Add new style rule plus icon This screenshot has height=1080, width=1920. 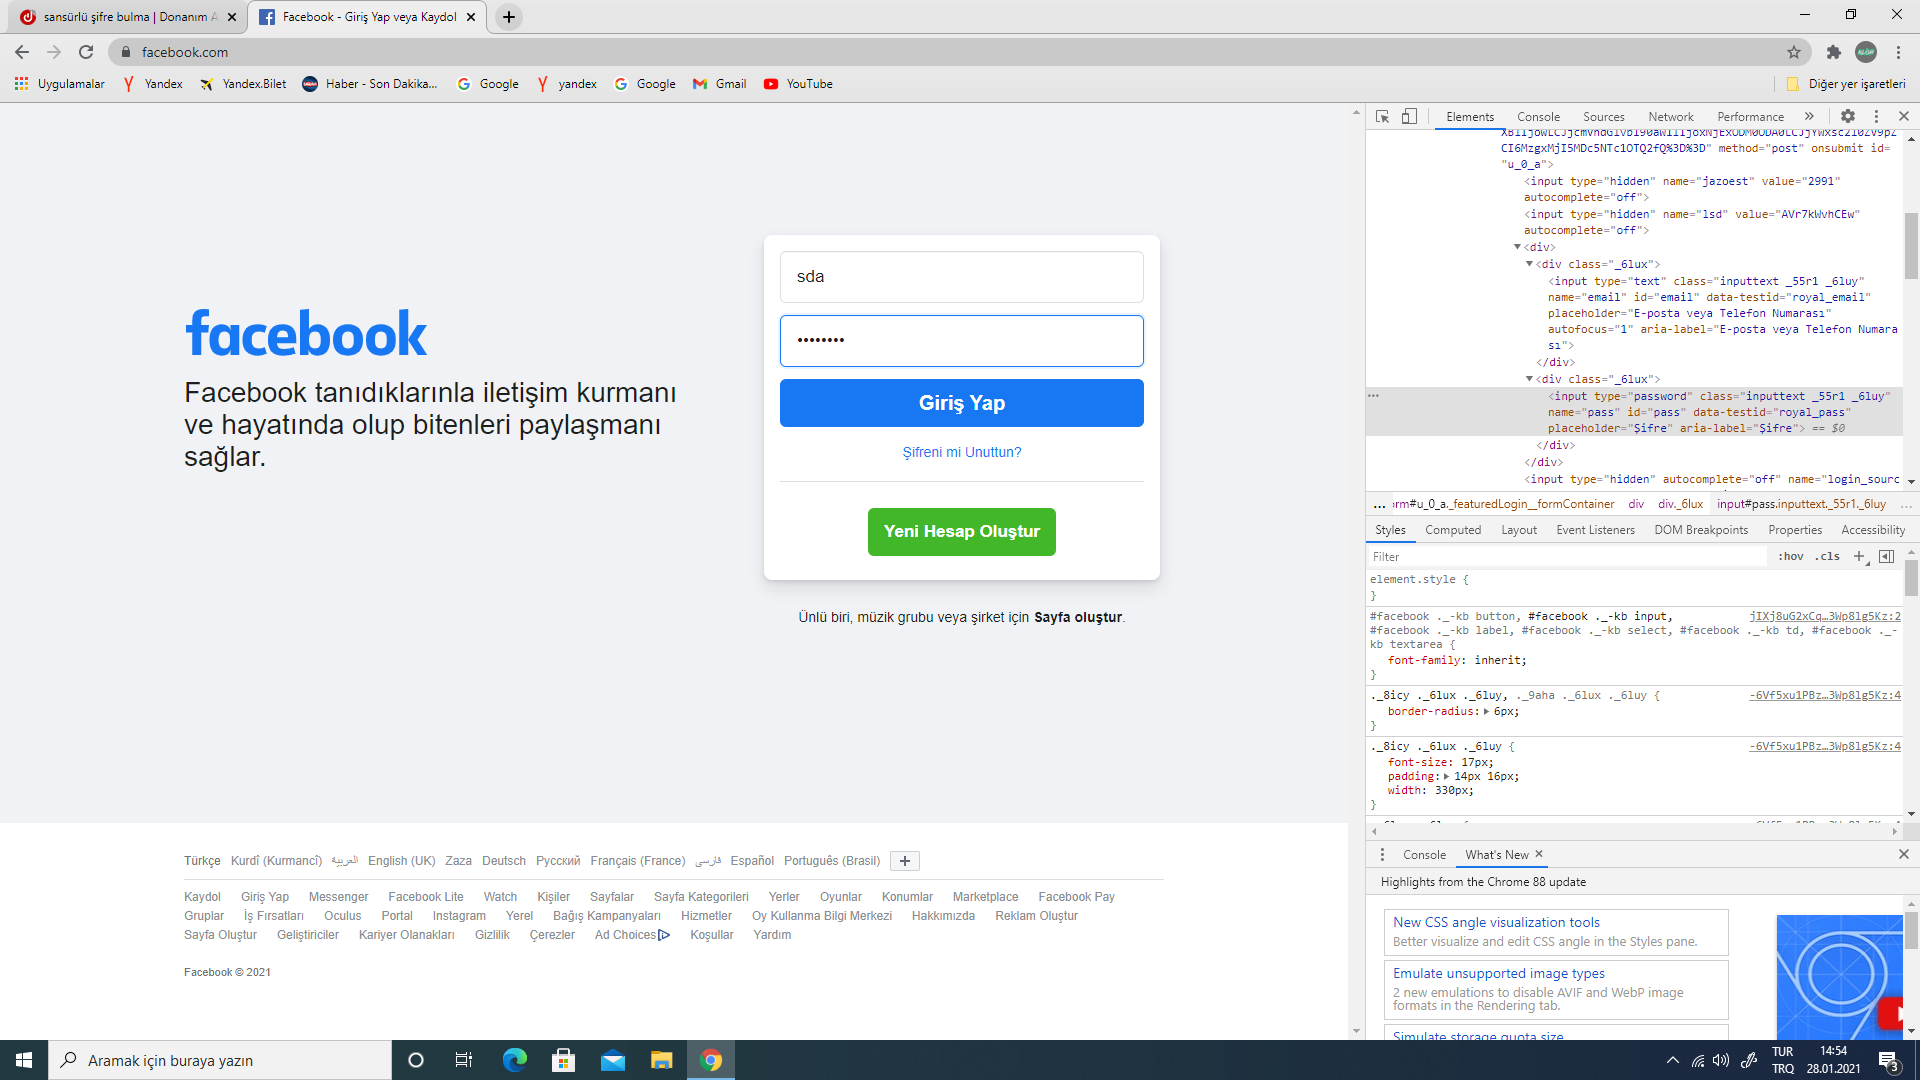1859,557
